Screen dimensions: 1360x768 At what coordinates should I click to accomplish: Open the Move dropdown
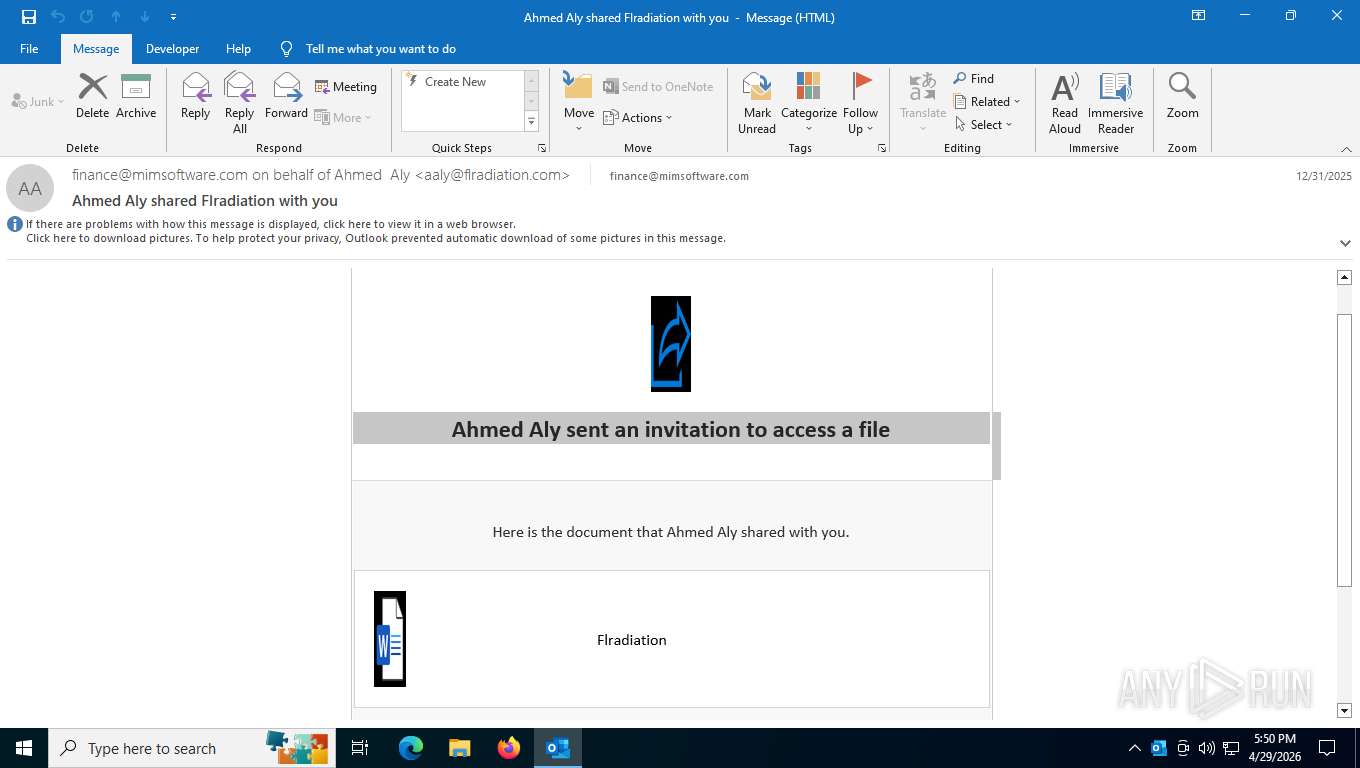(x=579, y=102)
